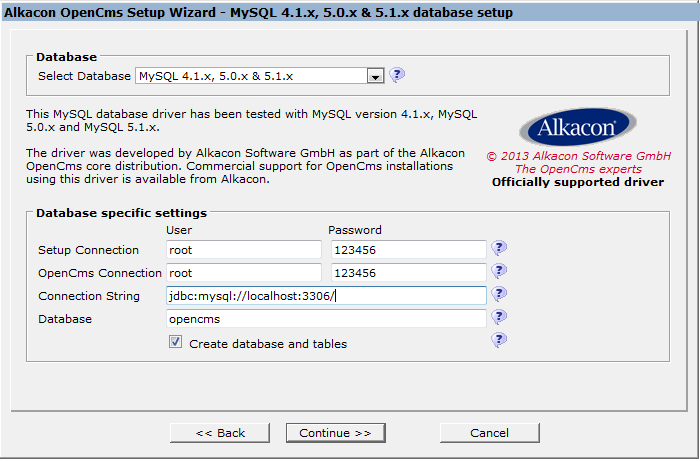Click the 'Select Database' label

pos(84,76)
